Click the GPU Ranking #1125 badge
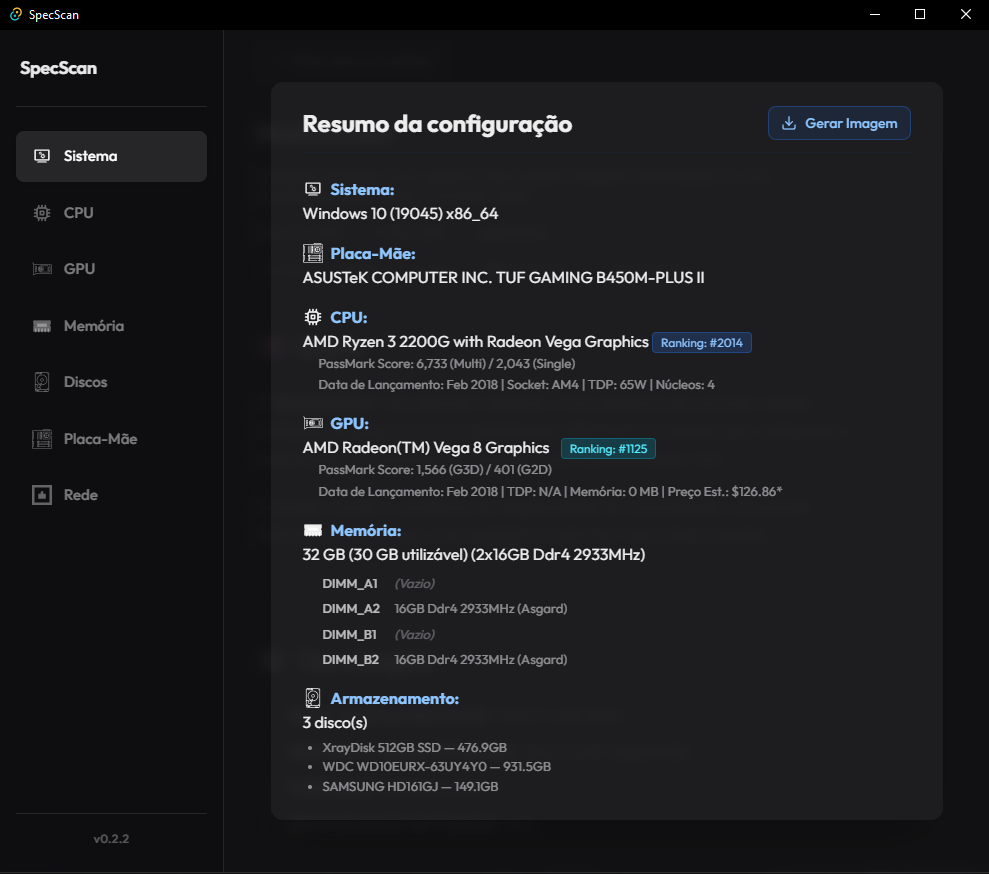The image size is (989, 874). pyautogui.click(x=608, y=449)
